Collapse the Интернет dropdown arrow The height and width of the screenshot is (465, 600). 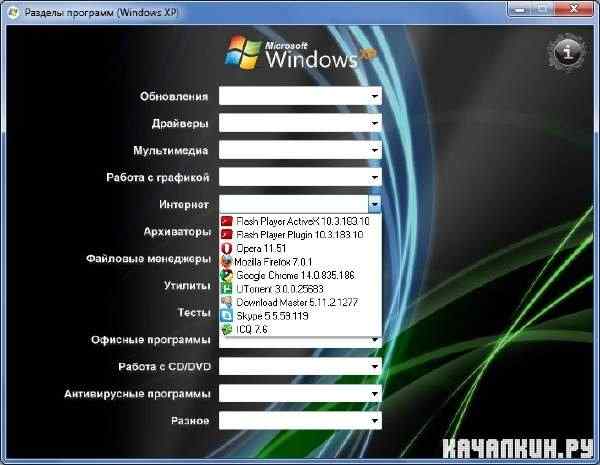[x=375, y=204]
